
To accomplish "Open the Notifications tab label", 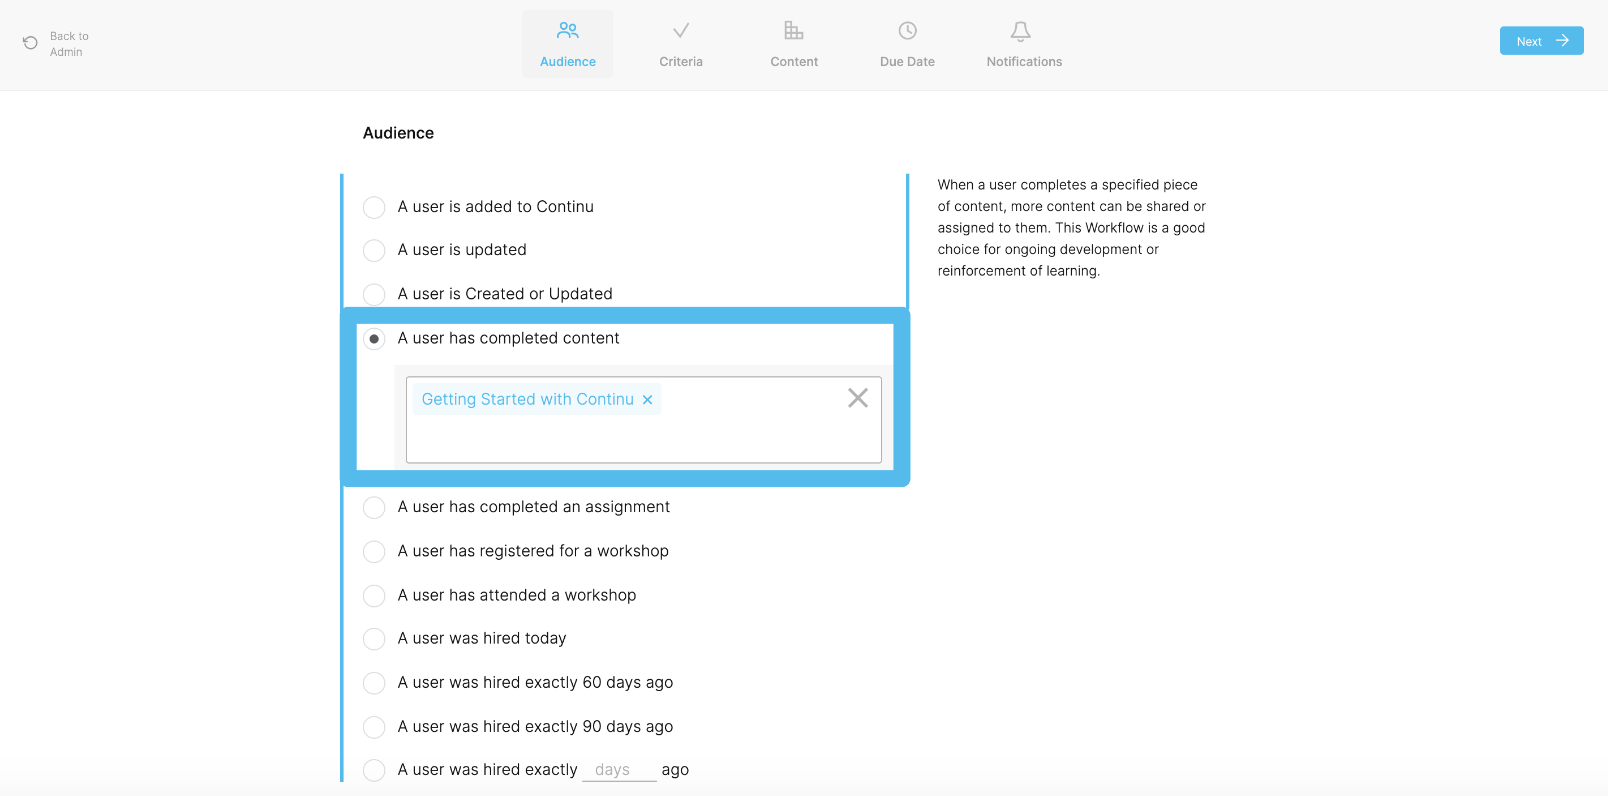I will [1024, 62].
